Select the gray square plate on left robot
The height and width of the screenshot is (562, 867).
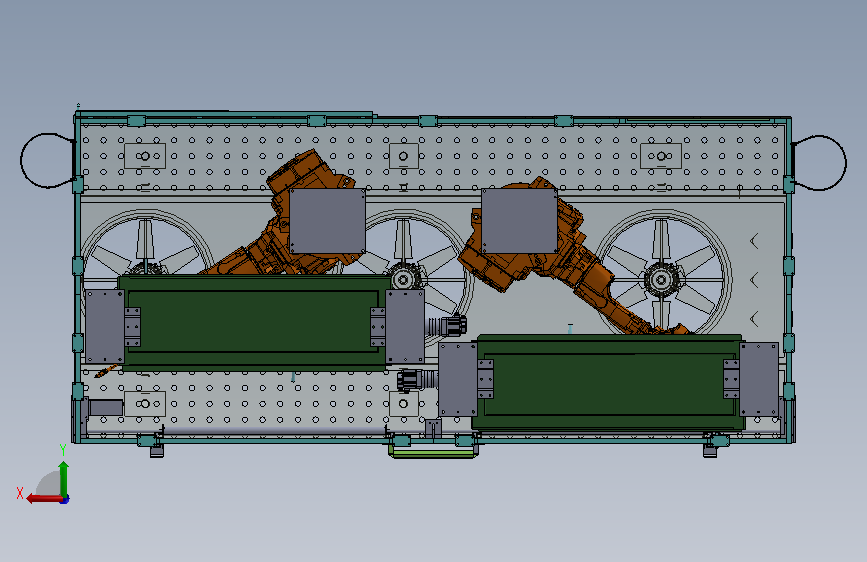click(327, 221)
